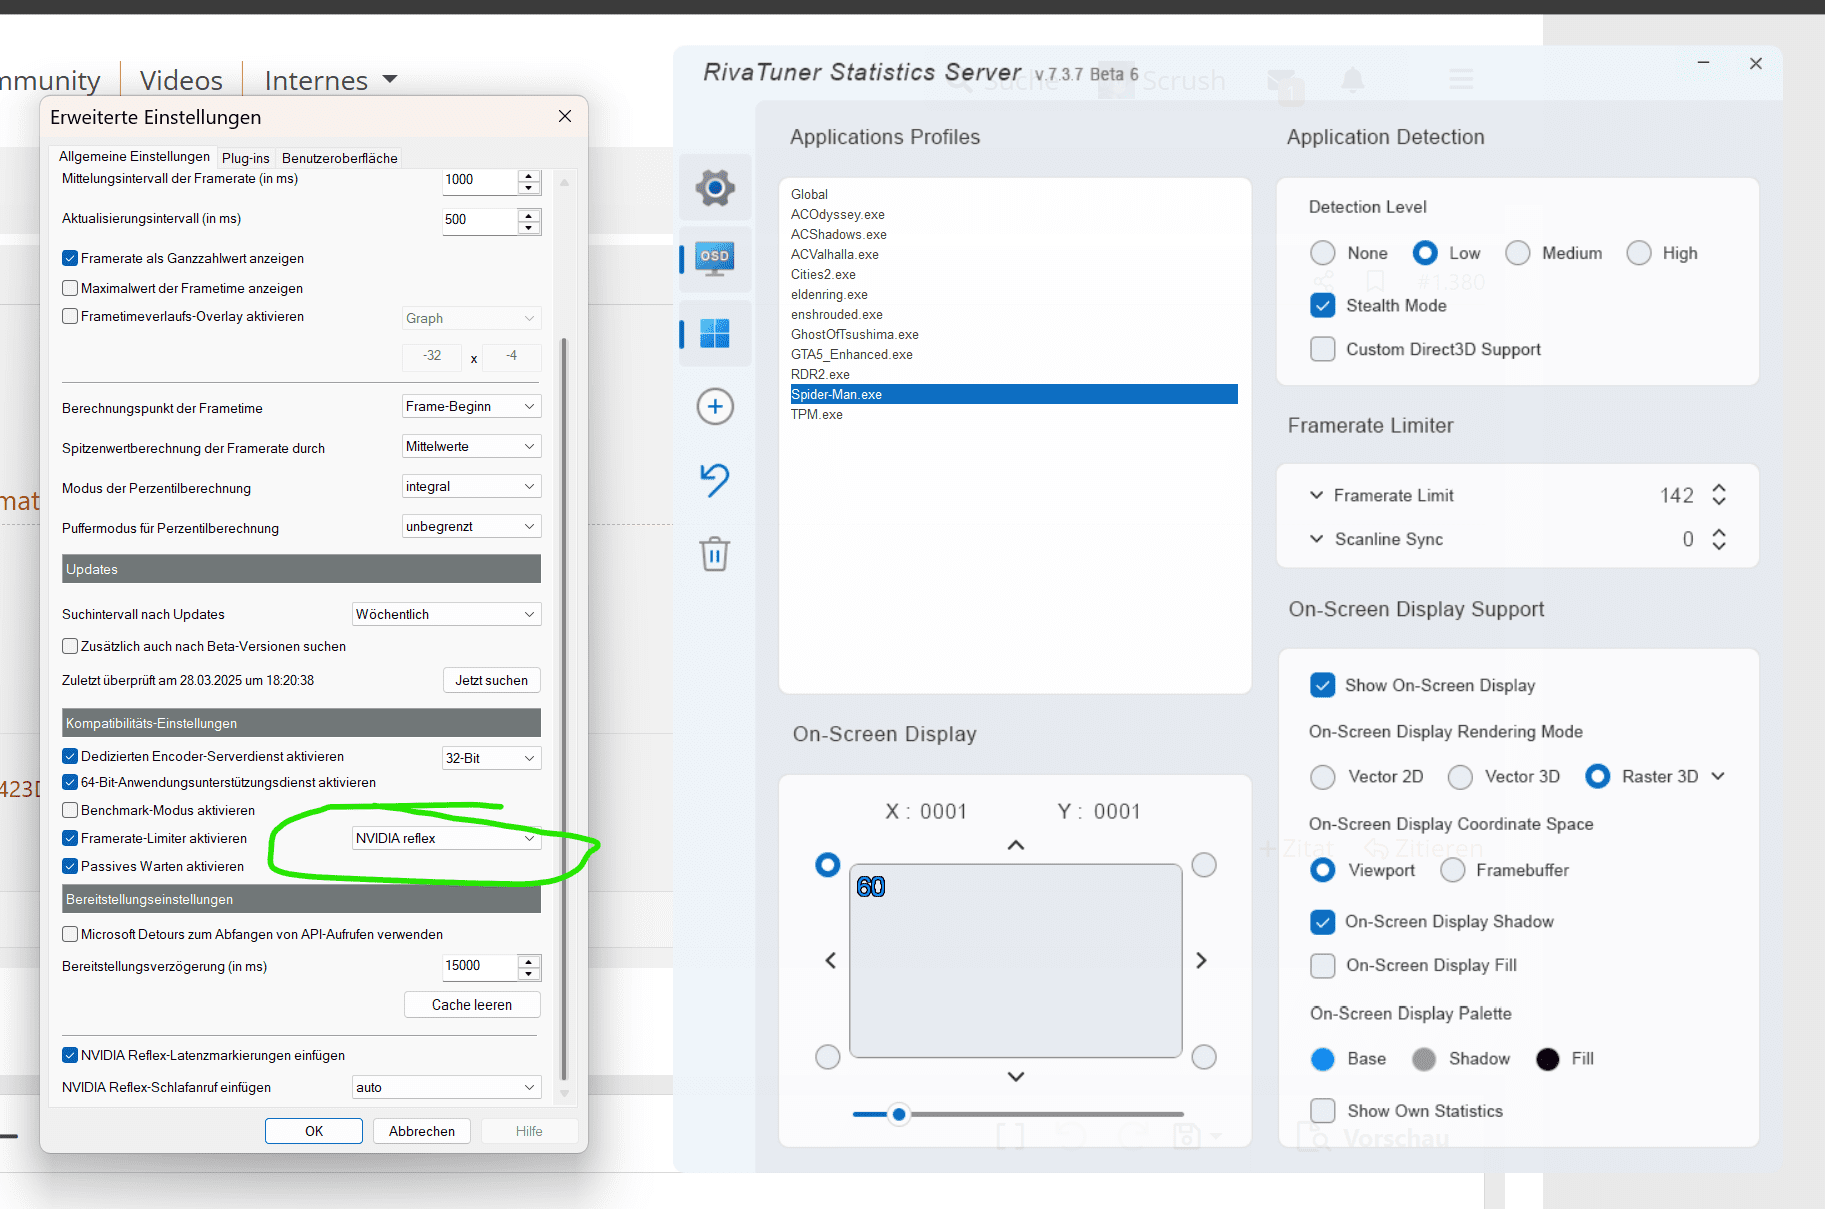Open Perzentilberechnung integral dropdown
This screenshot has width=1825, height=1209.
click(x=471, y=486)
